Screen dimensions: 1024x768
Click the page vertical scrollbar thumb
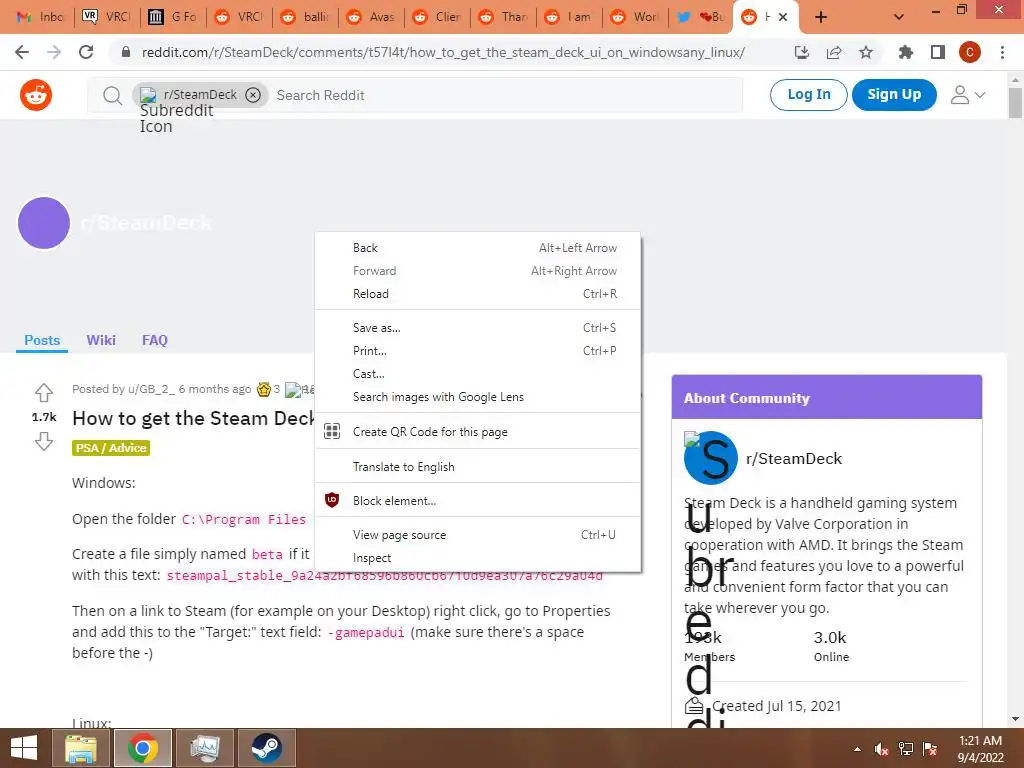tap(1015, 103)
